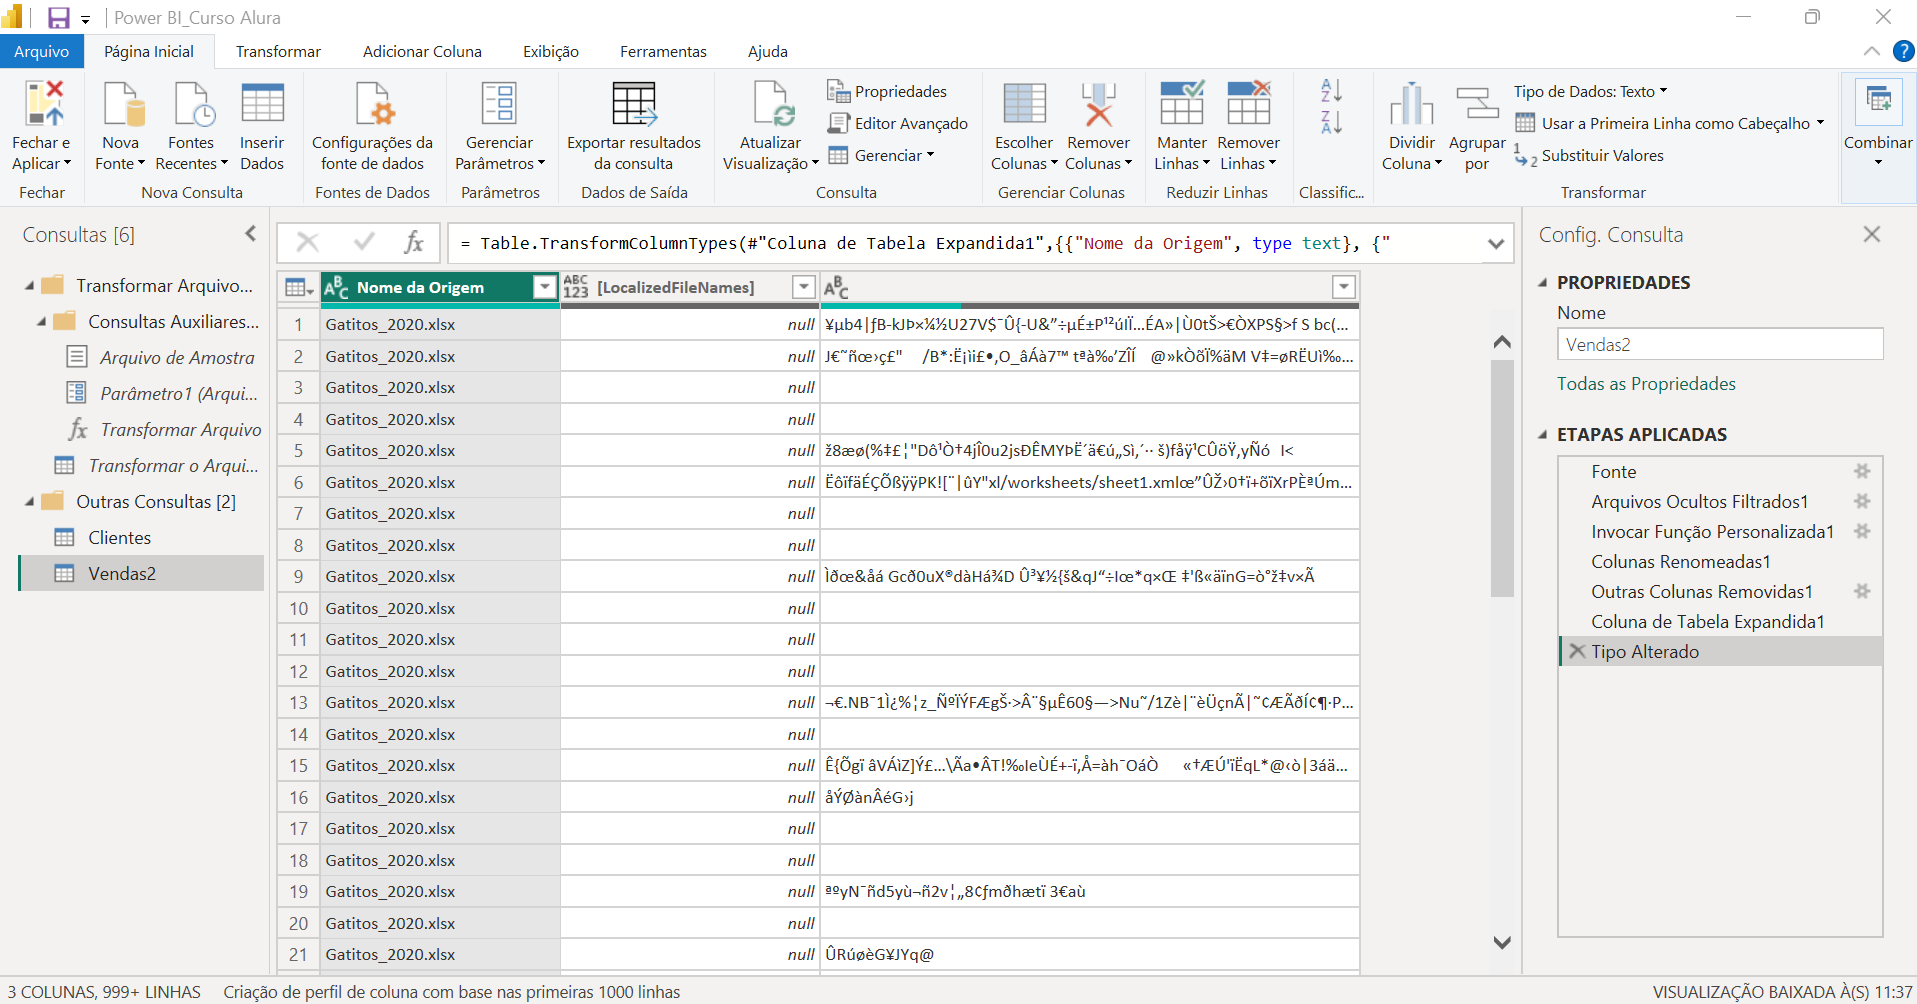Open Todas as Propriedades link

1646,384
